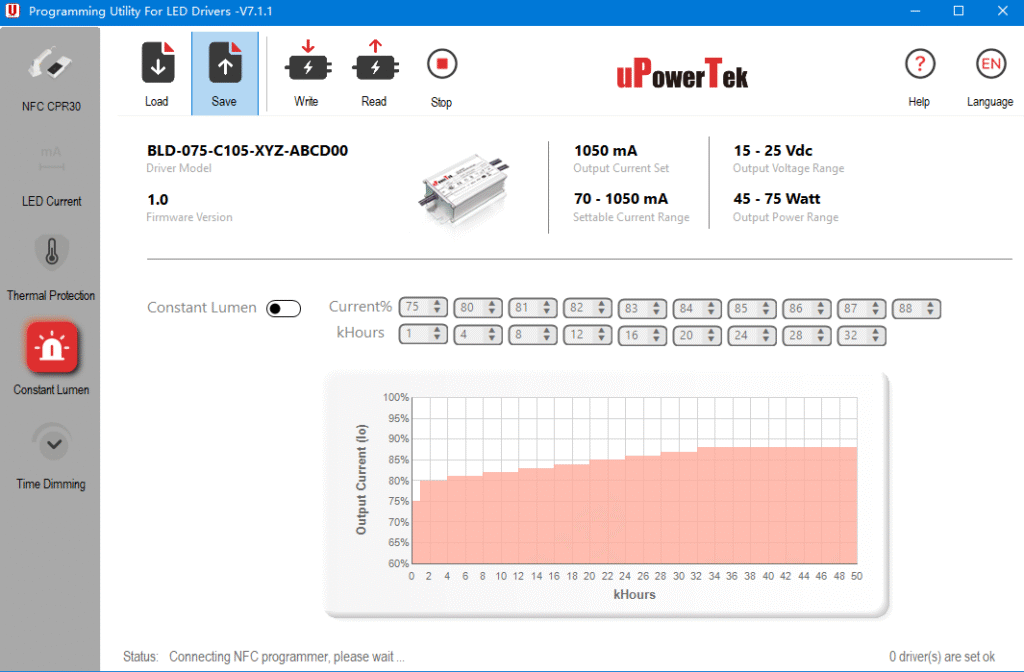
Task: Open the LED Current settings panel
Action: (x=50, y=170)
